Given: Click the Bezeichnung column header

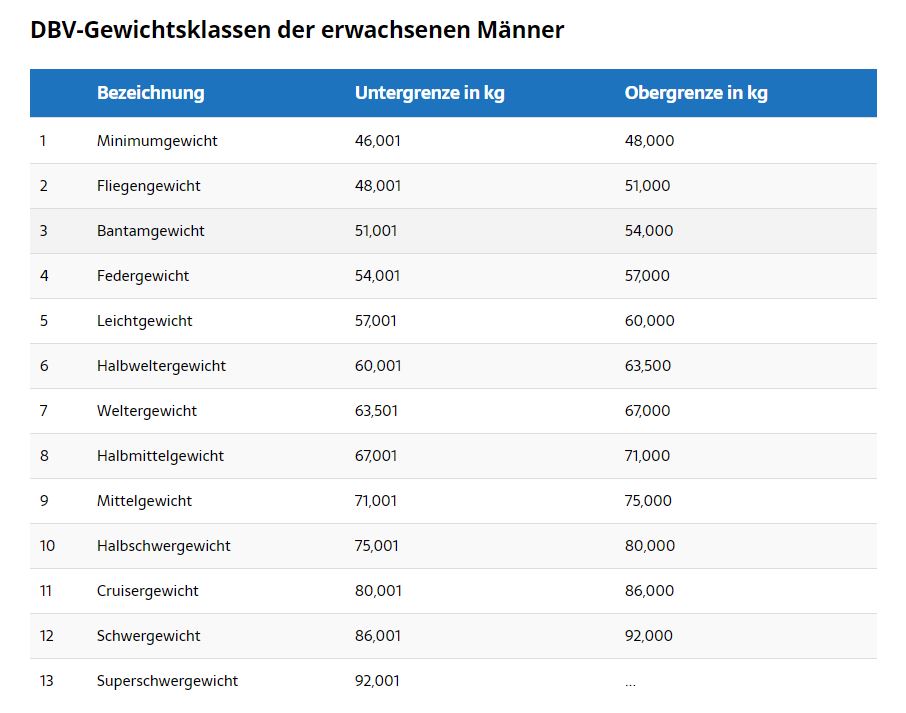Looking at the screenshot, I should pyautogui.click(x=151, y=92).
